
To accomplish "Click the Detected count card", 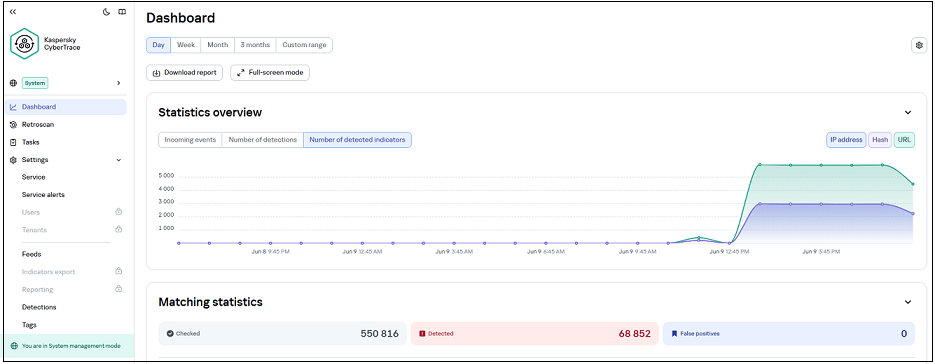I will click(x=535, y=334).
